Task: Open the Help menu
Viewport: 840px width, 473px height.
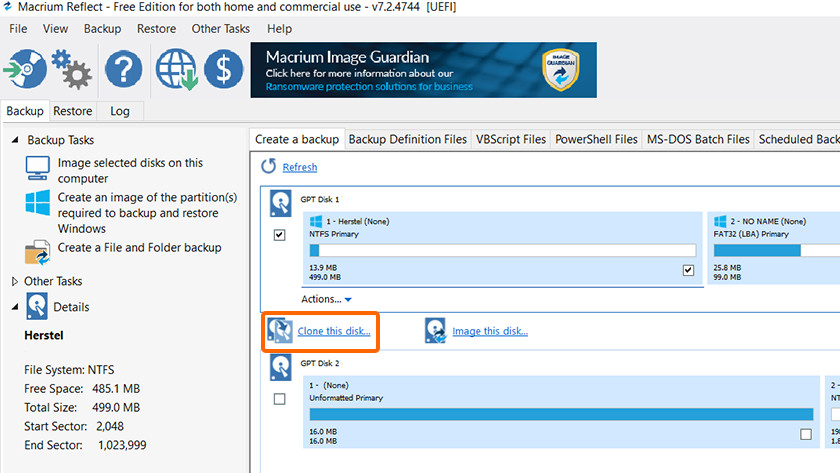Action: click(279, 28)
